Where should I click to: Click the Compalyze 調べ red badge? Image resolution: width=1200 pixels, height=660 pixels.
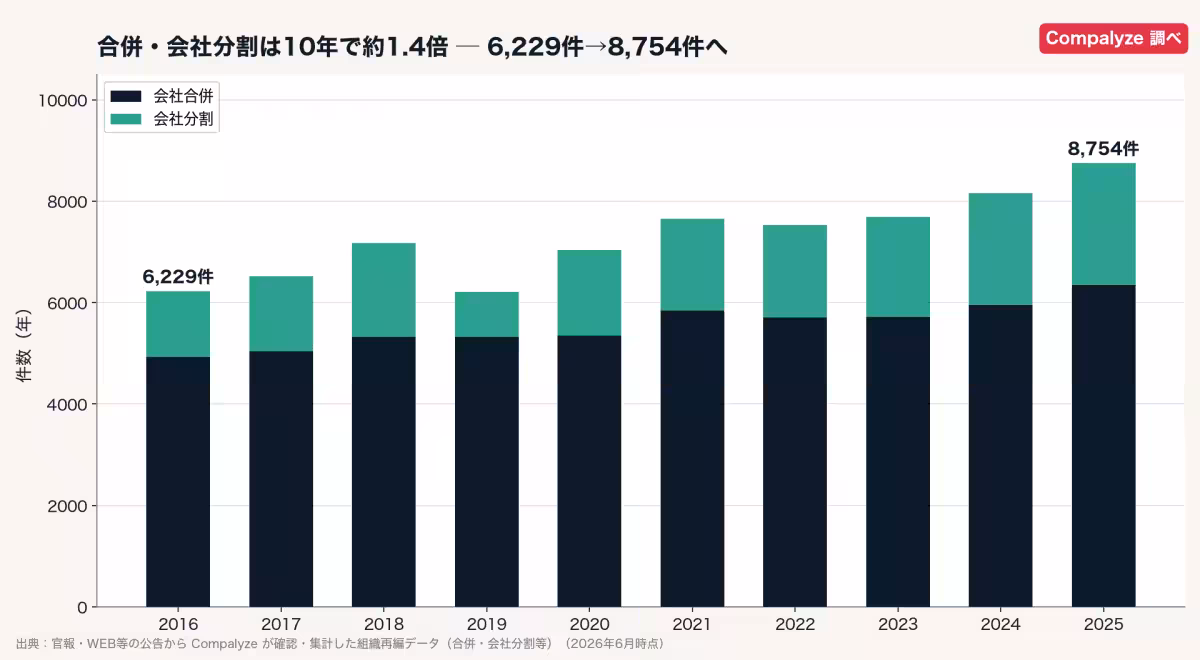click(1114, 38)
